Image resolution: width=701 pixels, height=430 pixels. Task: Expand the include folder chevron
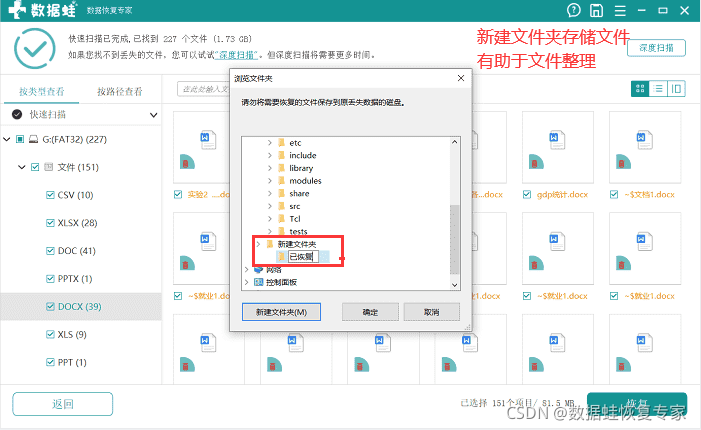tap(270, 155)
